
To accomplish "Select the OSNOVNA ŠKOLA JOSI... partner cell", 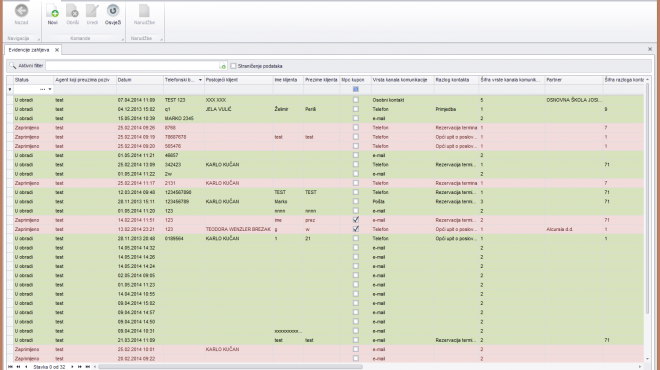I will point(574,100).
